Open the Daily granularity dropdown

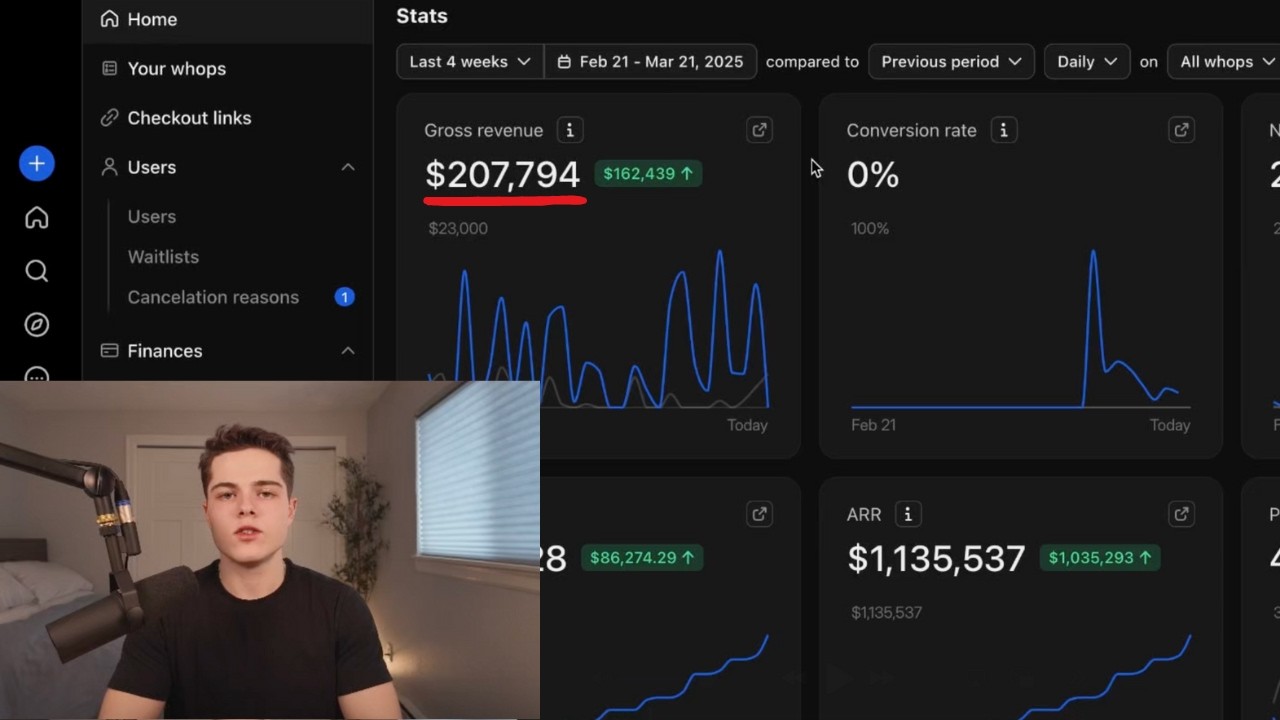coord(1087,62)
